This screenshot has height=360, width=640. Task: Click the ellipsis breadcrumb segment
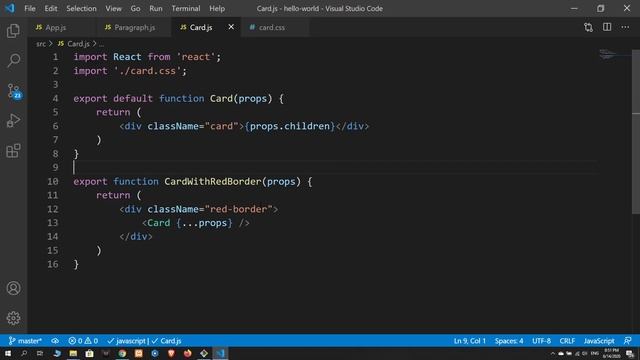click(x=101, y=44)
